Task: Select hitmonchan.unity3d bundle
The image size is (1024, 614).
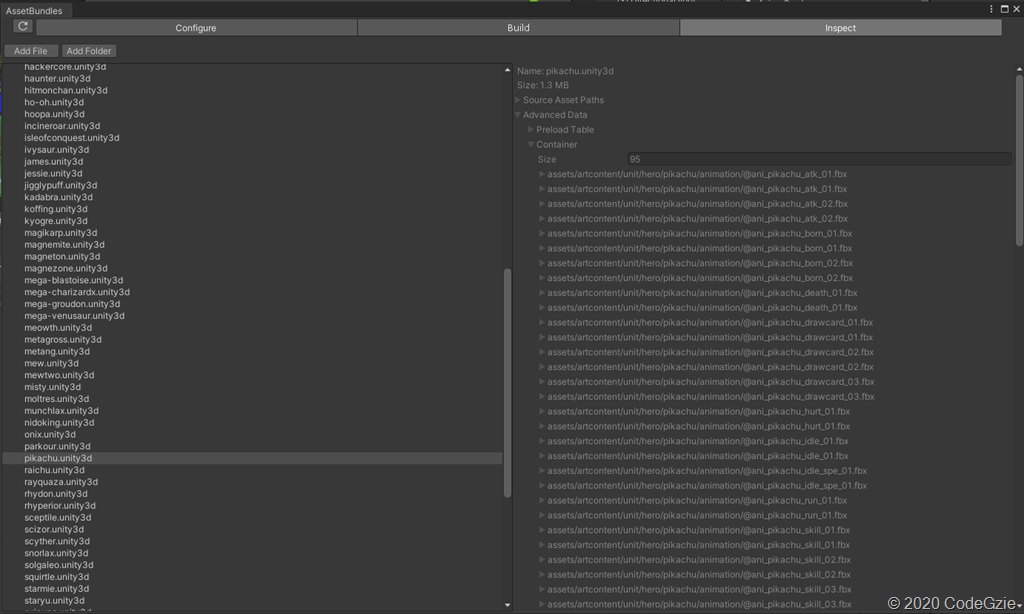Action: [x=66, y=90]
